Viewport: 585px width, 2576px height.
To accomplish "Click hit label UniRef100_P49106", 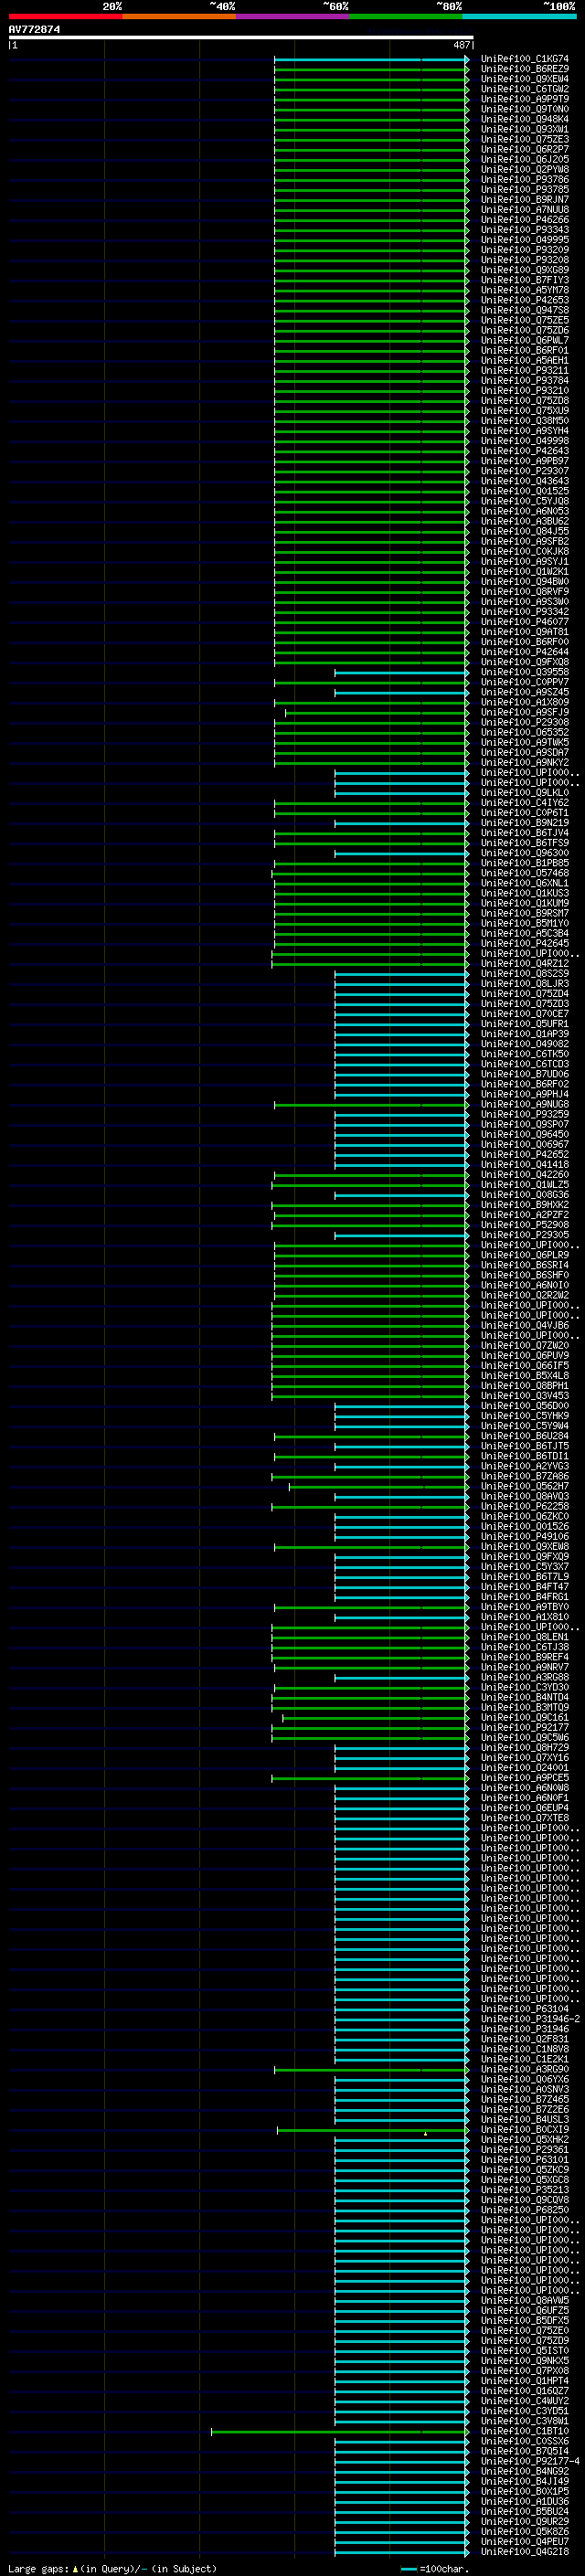I will click(x=524, y=1536).
